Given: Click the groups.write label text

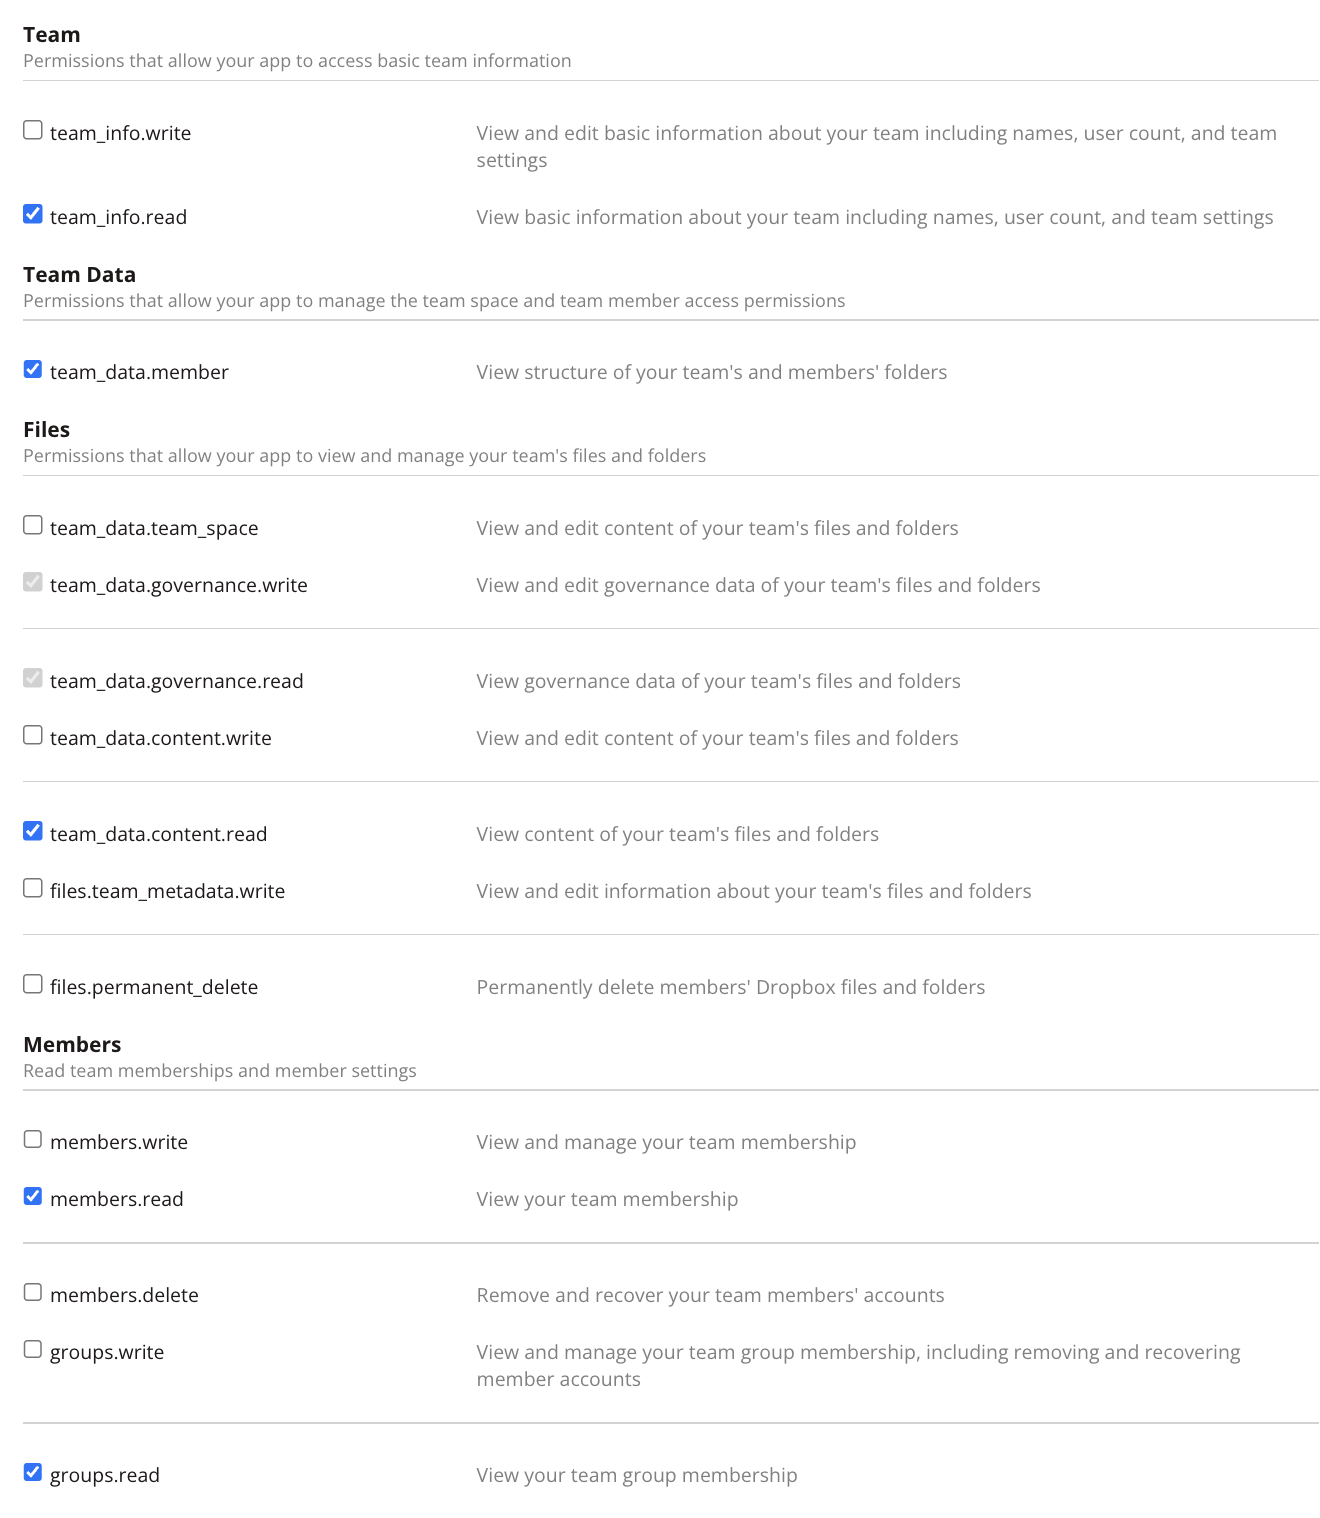Looking at the screenshot, I should pyautogui.click(x=107, y=1353).
